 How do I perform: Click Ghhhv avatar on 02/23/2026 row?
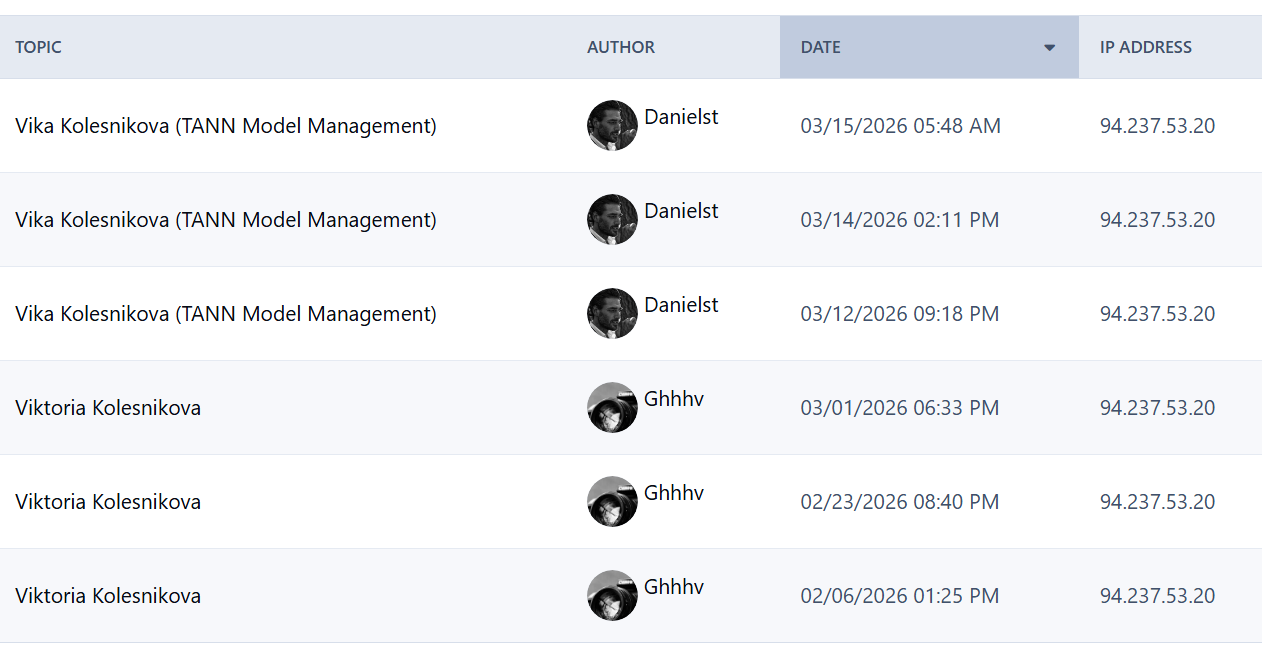coord(612,502)
